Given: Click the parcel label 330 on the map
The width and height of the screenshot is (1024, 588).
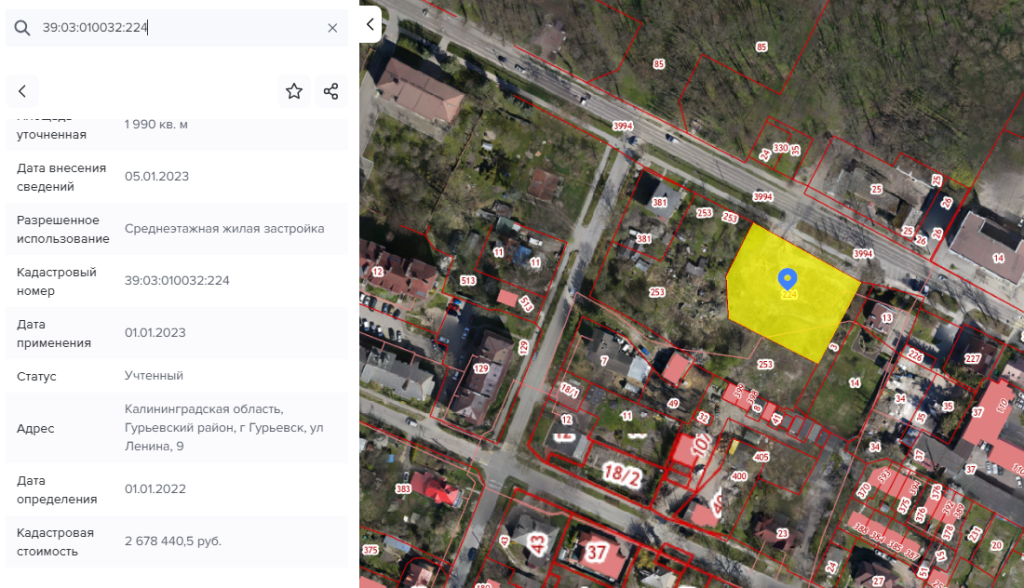Looking at the screenshot, I should pyautogui.click(x=781, y=148).
